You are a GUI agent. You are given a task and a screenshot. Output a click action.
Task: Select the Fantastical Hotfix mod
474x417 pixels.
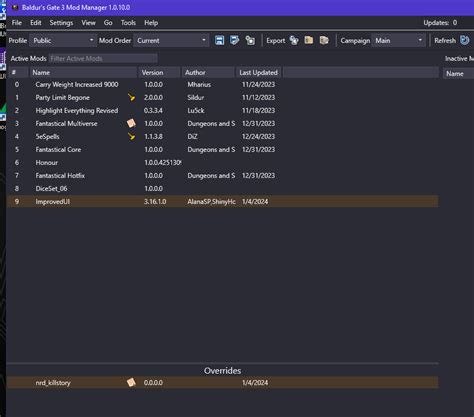[x=223, y=175]
